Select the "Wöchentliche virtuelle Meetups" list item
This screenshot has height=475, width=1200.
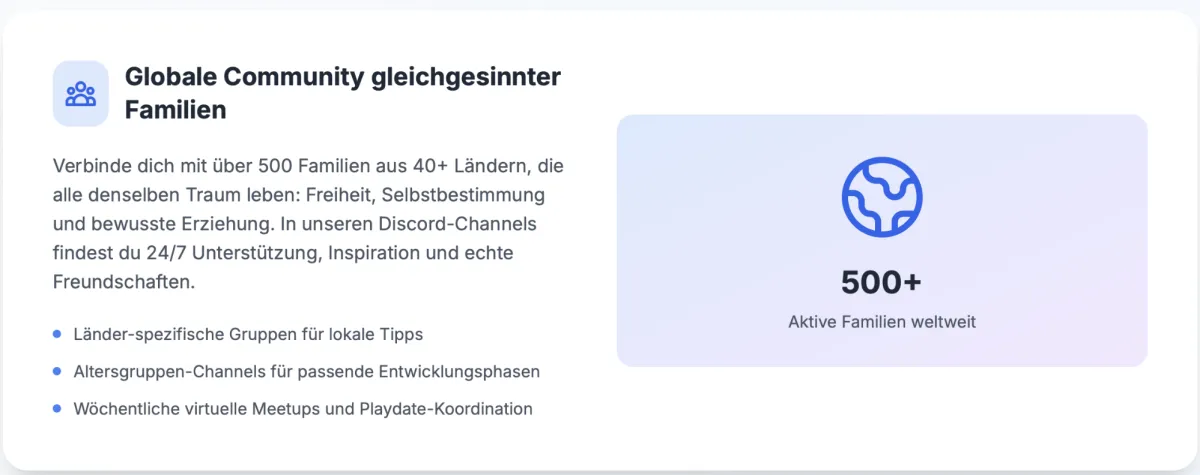click(303, 408)
